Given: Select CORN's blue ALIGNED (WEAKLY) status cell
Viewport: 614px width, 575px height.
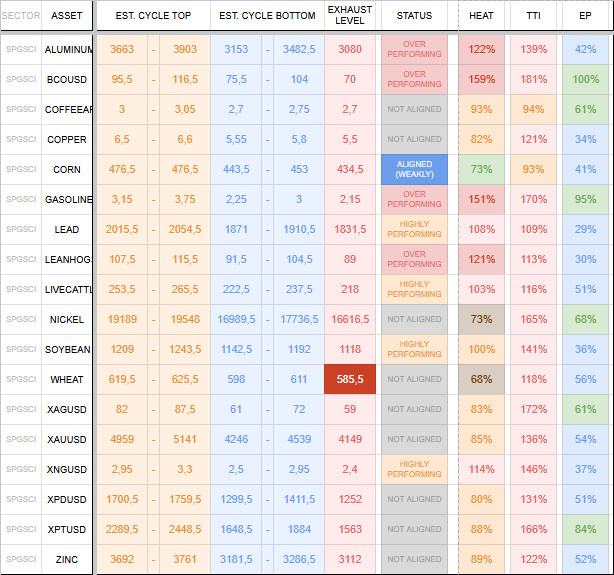Looking at the screenshot, I should coord(414,169).
